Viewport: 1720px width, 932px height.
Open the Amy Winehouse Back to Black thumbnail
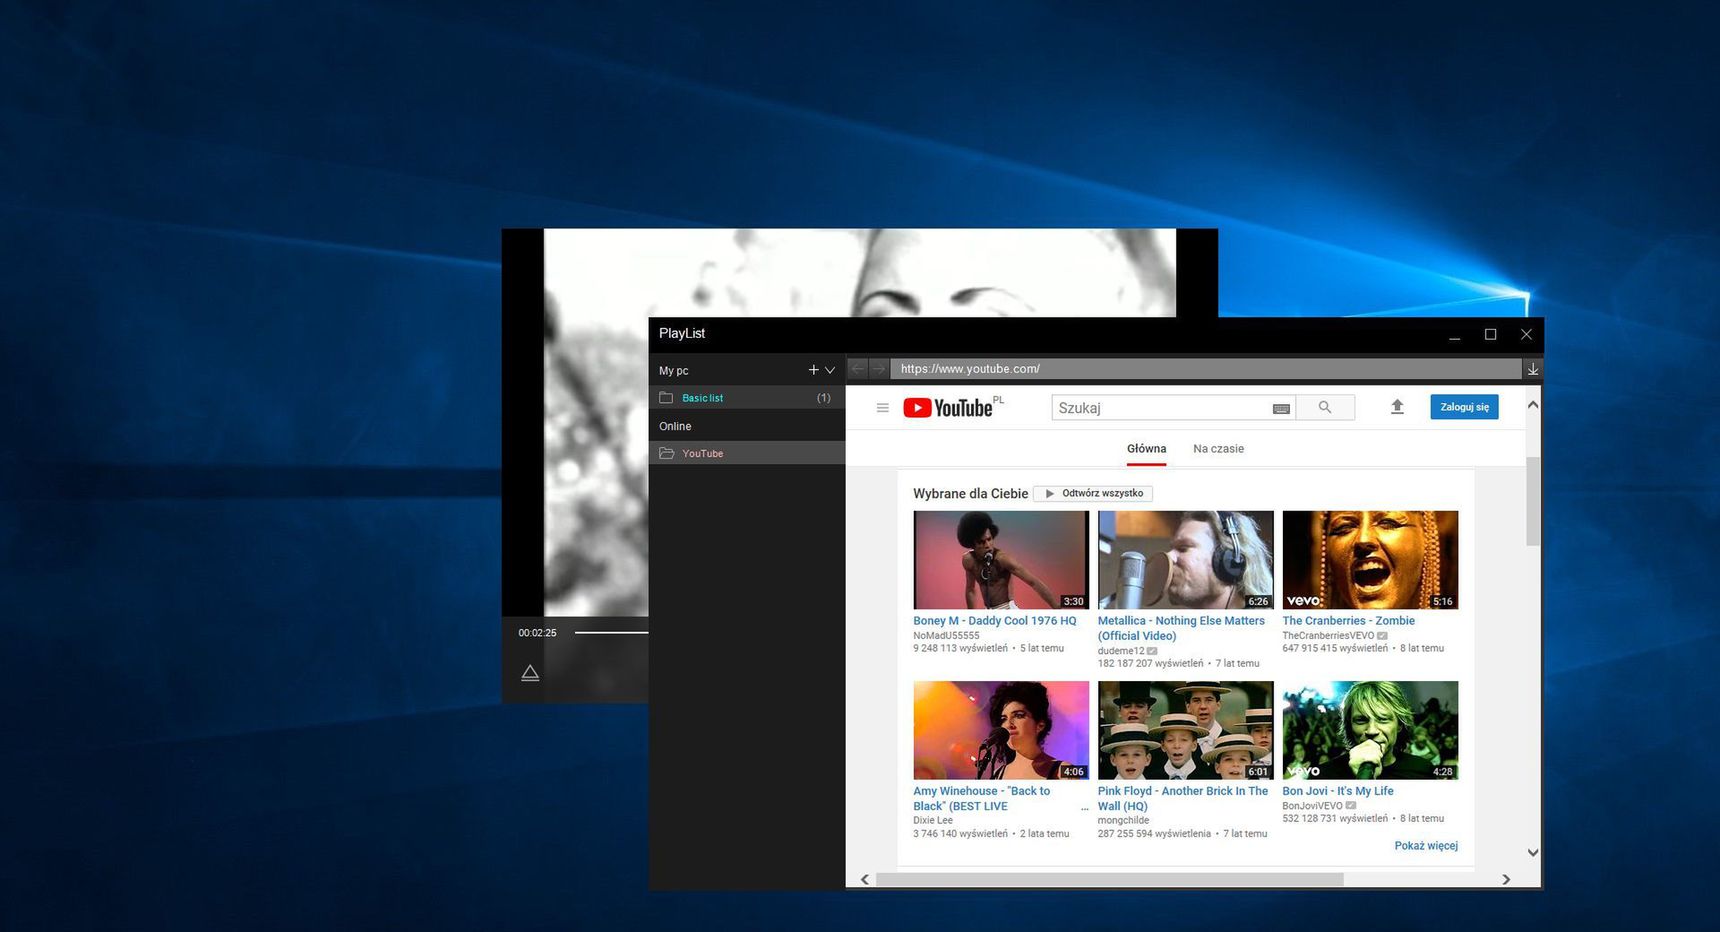(1001, 730)
